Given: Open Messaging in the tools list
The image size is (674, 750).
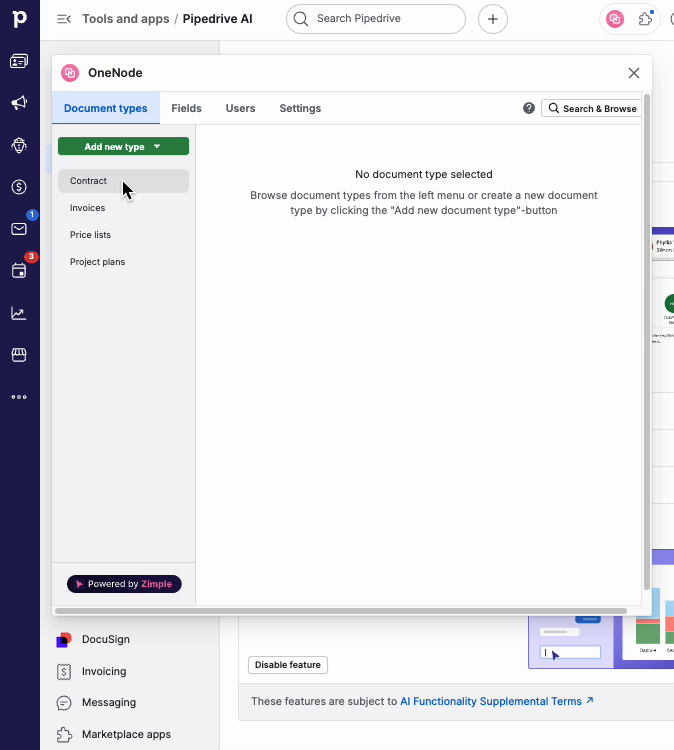Looking at the screenshot, I should point(109,703).
